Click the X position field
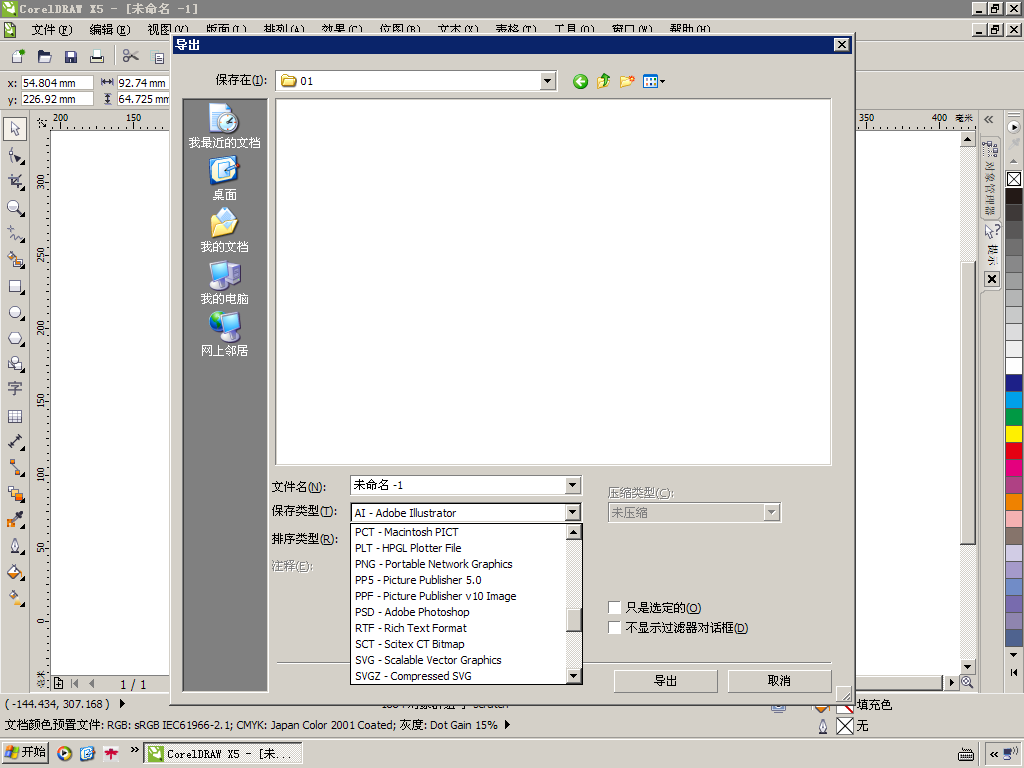This screenshot has width=1024, height=768. click(57, 83)
